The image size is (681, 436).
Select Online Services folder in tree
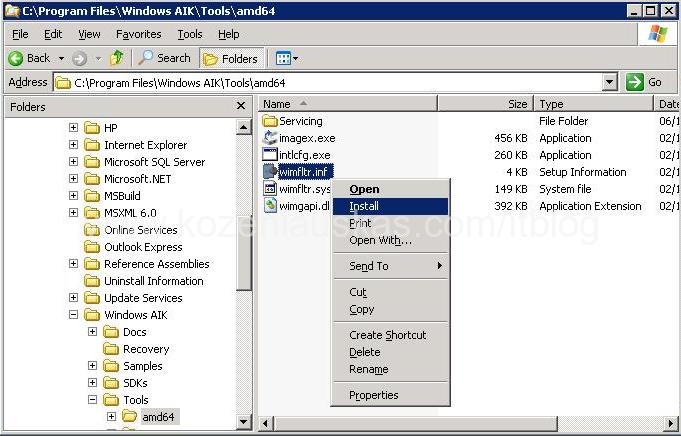(141, 230)
